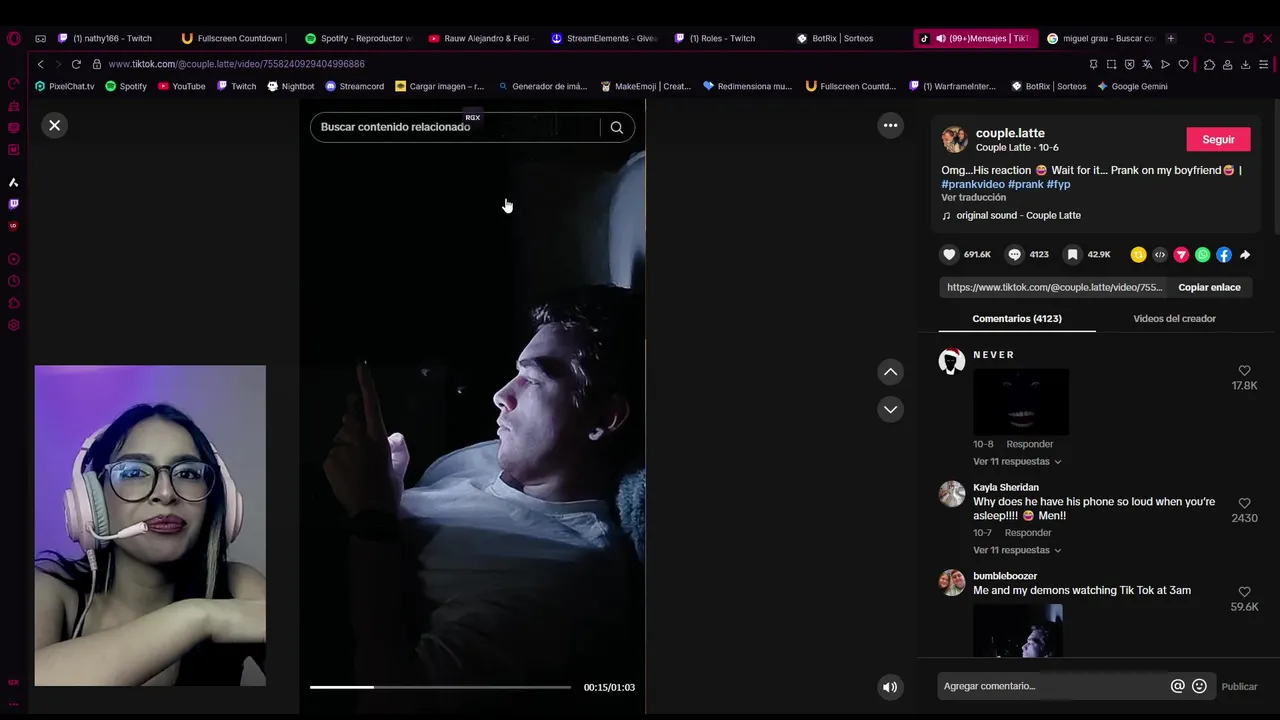
Task: Click the Copiar enlace button
Action: click(1209, 287)
